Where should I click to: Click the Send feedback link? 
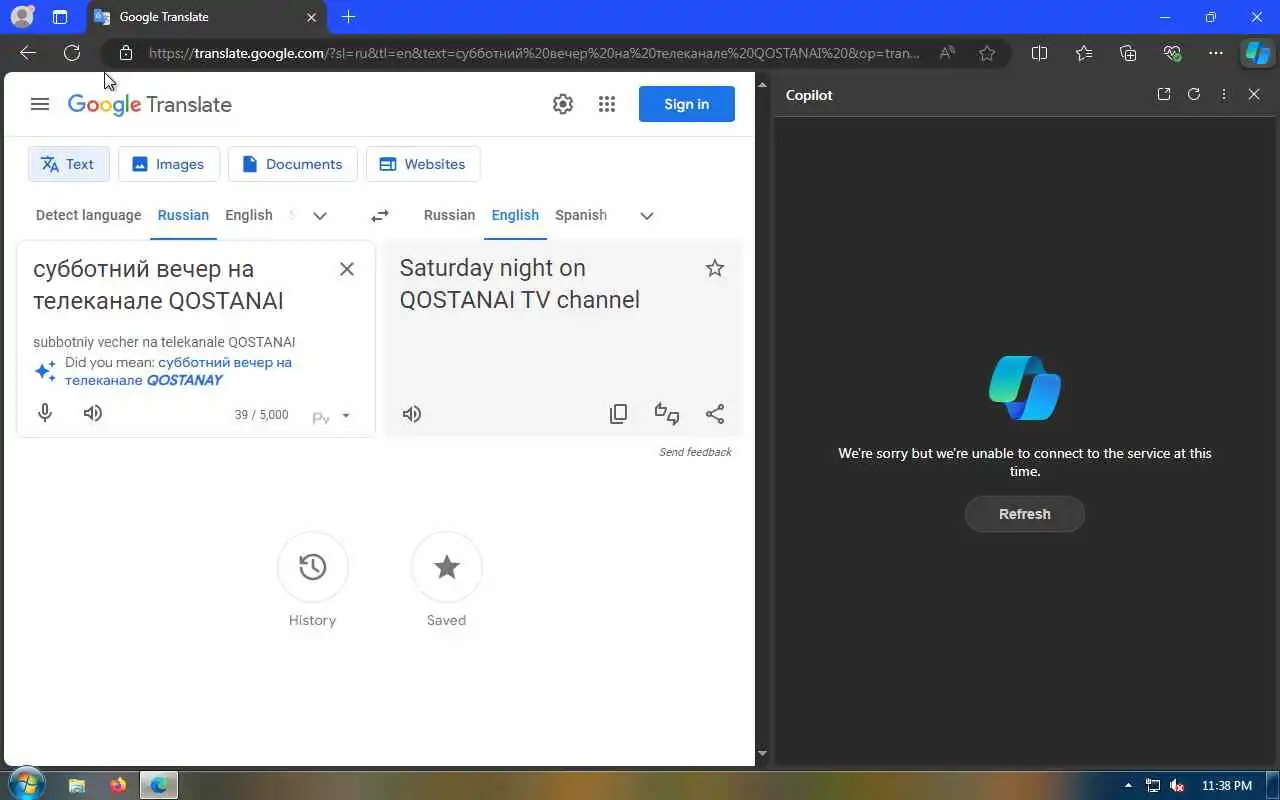tap(695, 452)
